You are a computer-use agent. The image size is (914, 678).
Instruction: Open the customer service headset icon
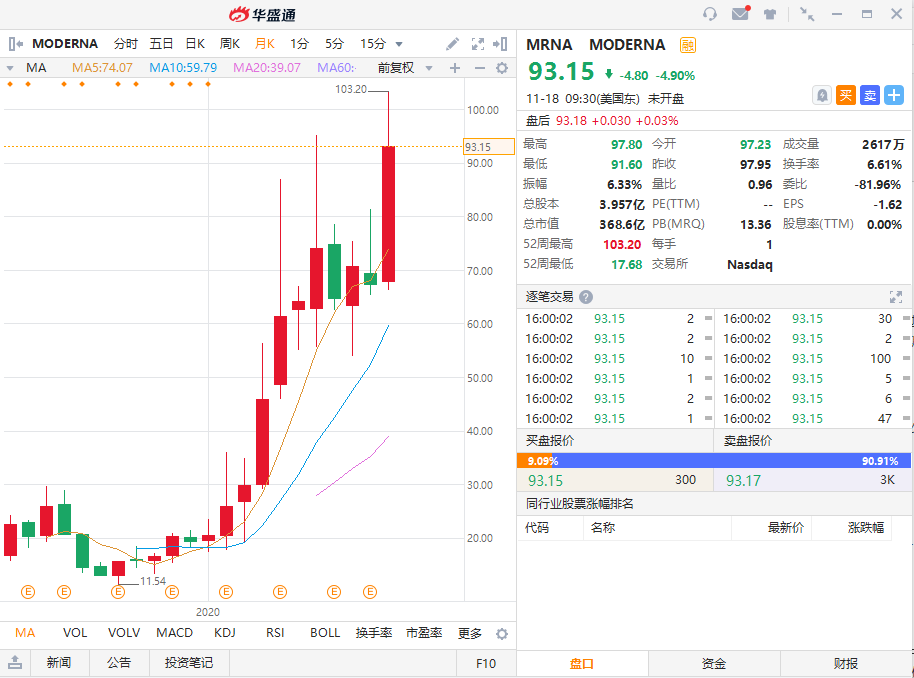tap(710, 14)
